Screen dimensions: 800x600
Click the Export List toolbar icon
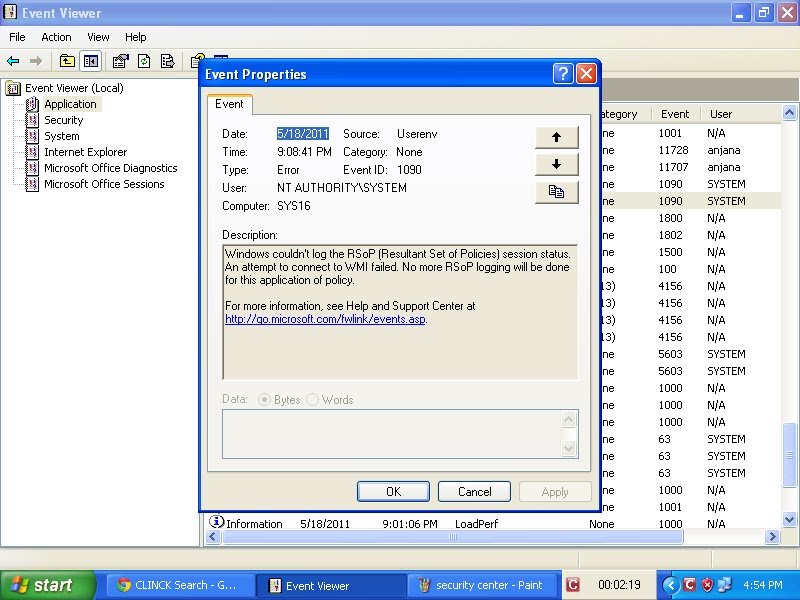(x=168, y=62)
